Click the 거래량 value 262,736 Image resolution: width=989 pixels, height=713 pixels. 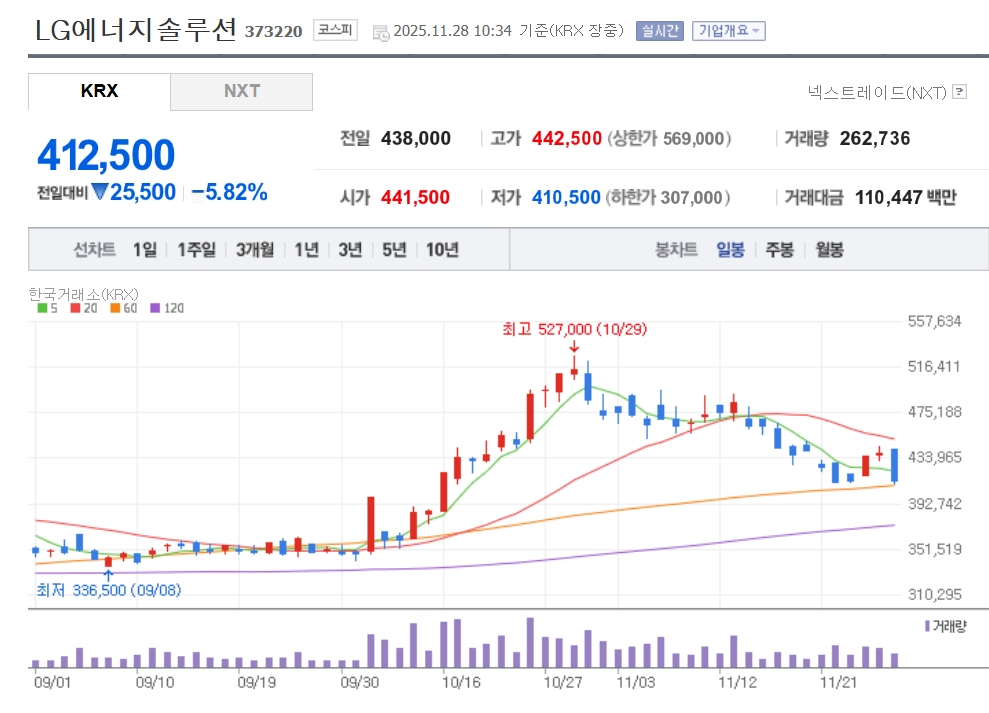point(875,138)
